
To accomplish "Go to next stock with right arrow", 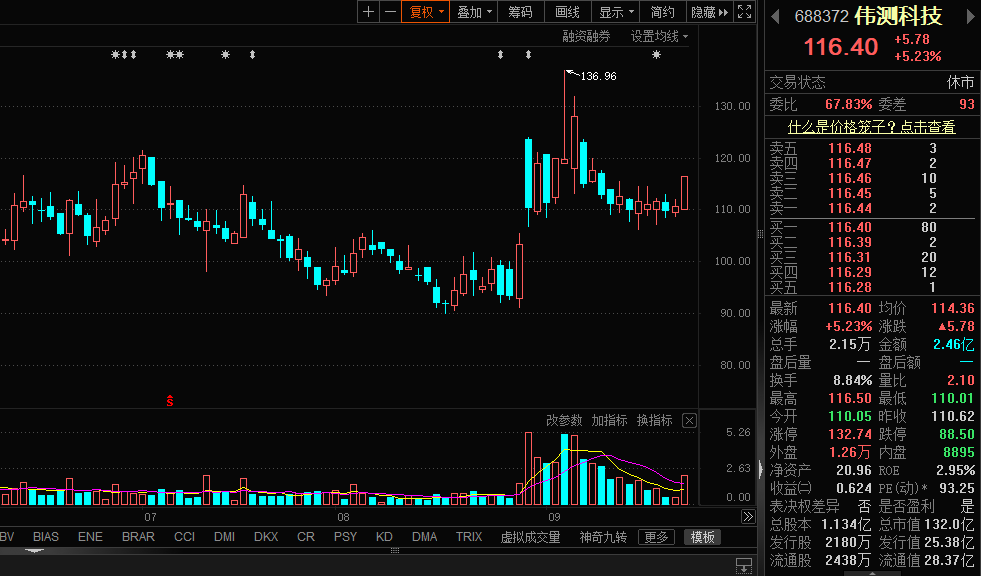I will 970,16.
